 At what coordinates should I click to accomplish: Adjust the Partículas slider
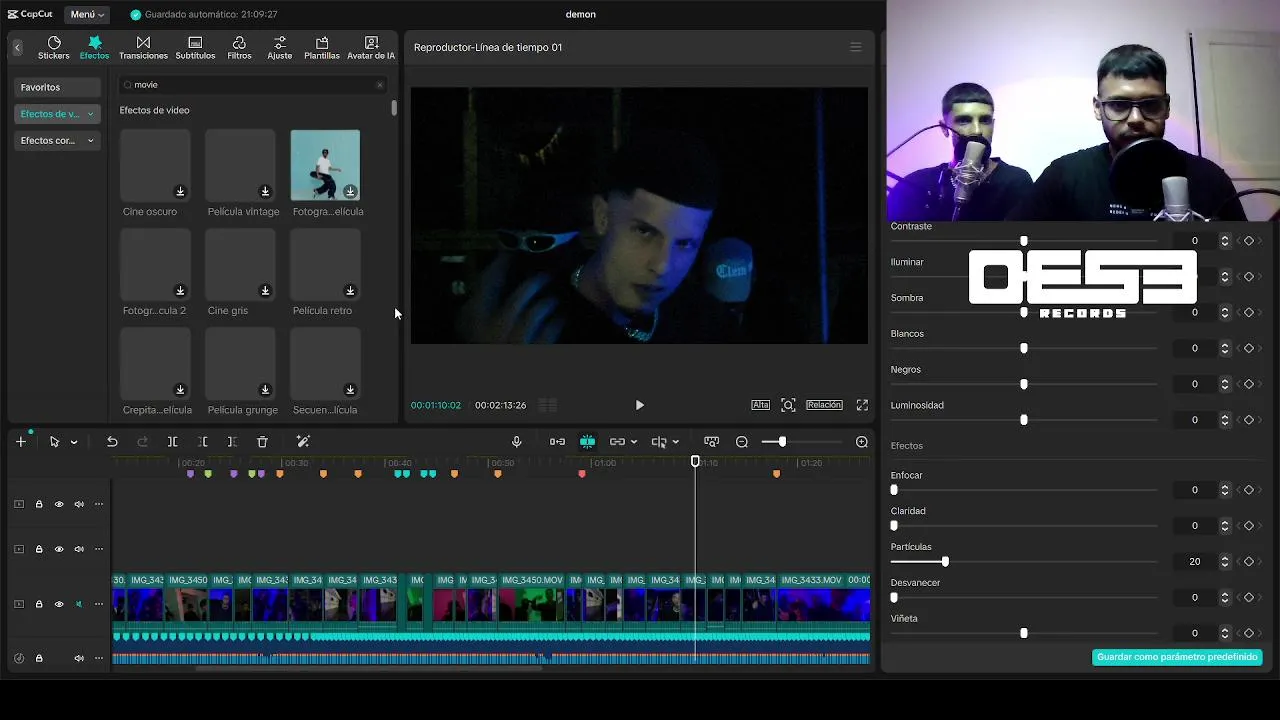(x=945, y=562)
